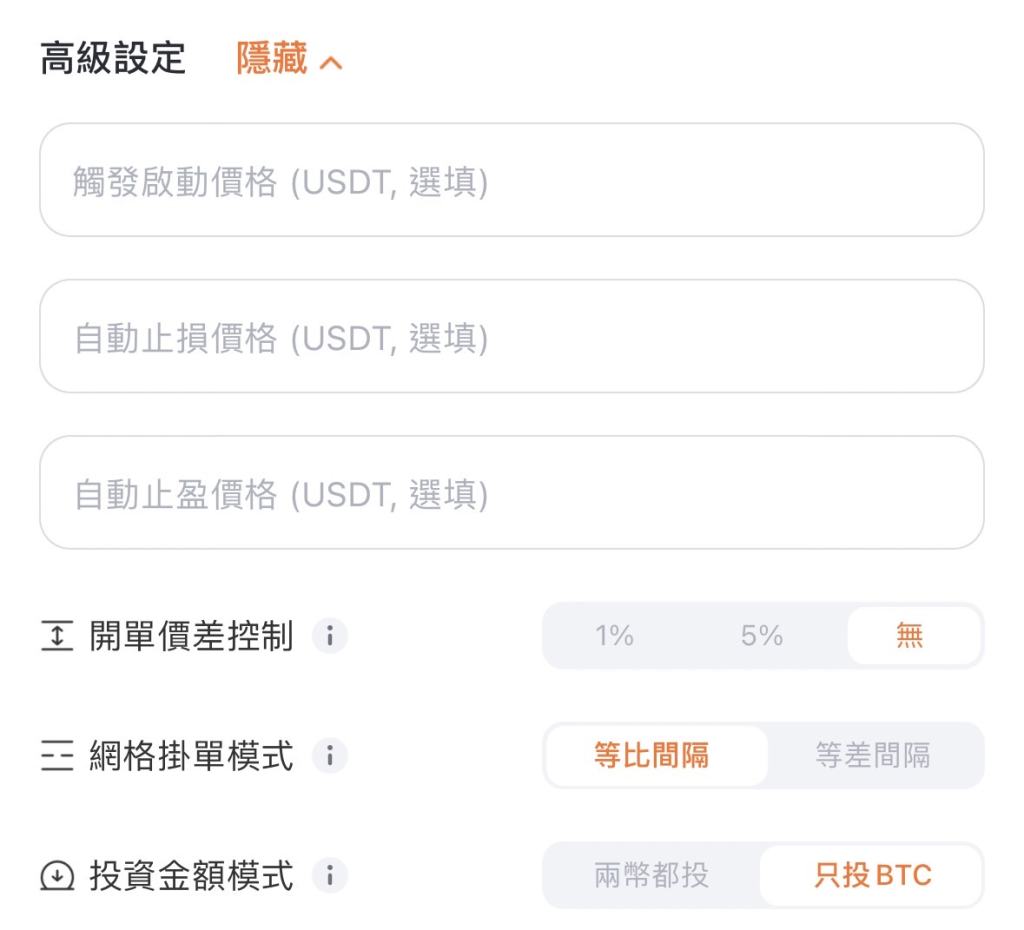Select the 1% price gap option
This screenshot has height=930, width=1024.
tap(614, 636)
